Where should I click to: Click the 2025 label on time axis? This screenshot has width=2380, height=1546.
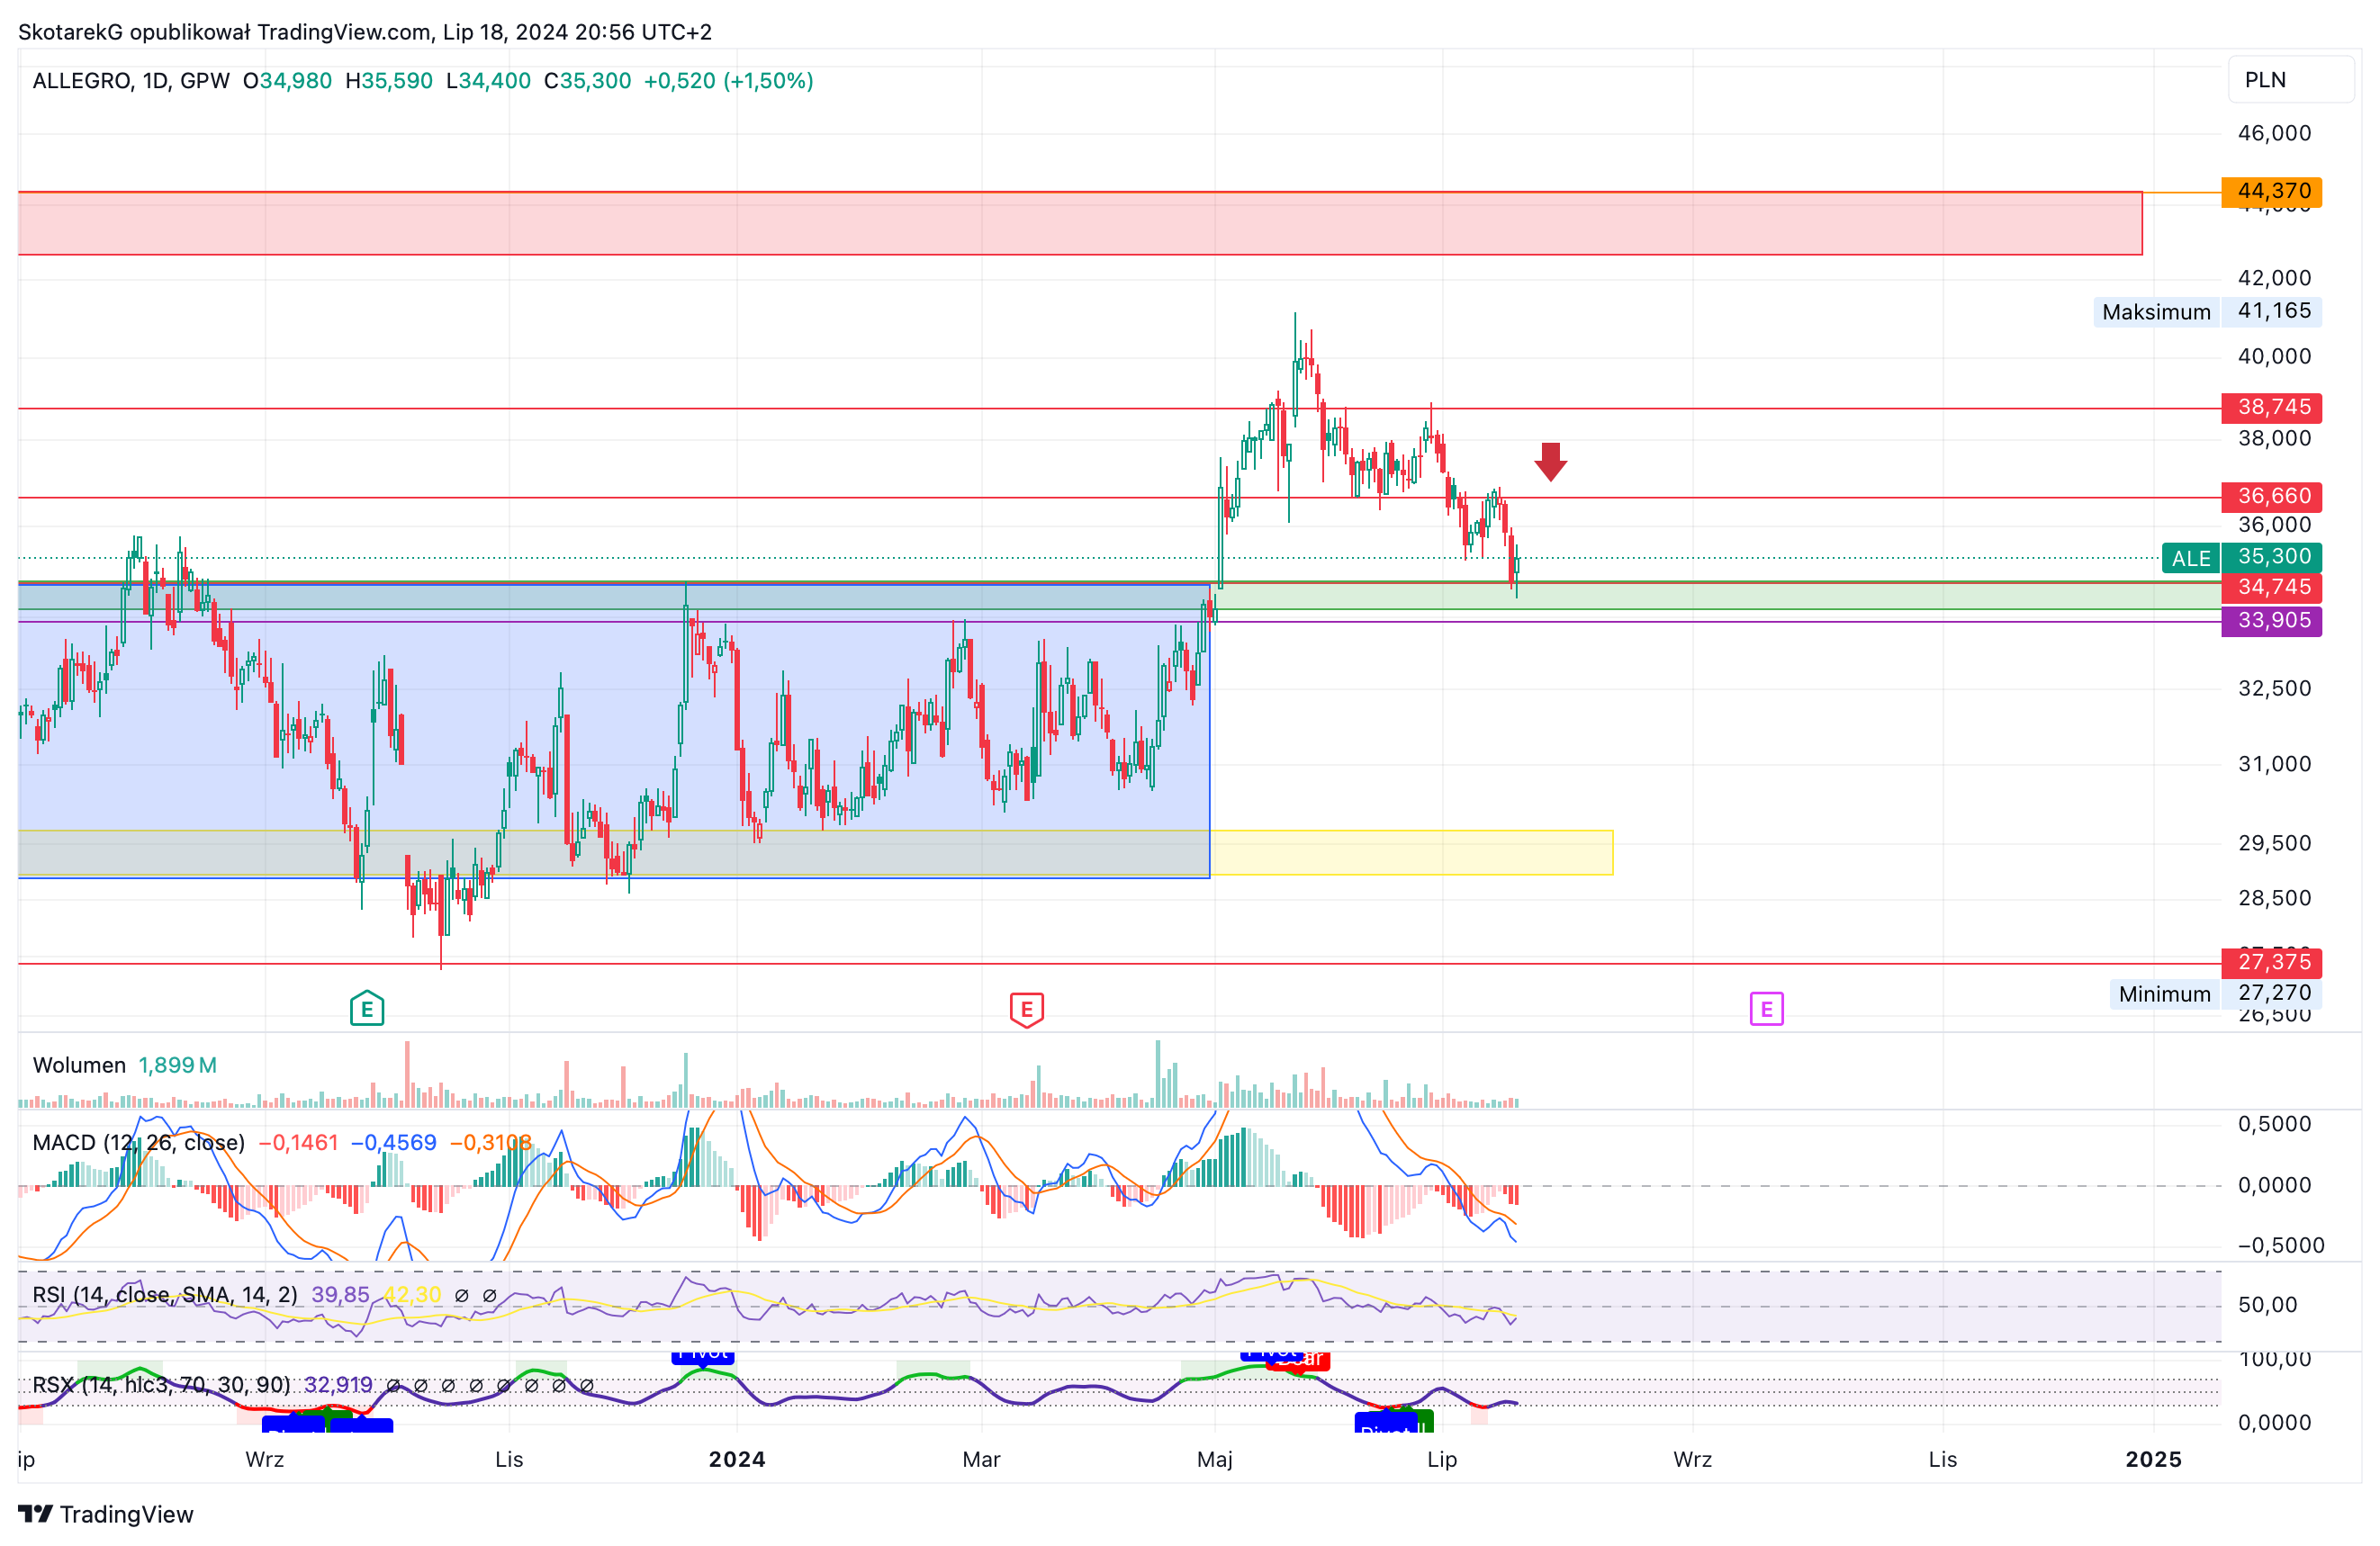click(2153, 1459)
